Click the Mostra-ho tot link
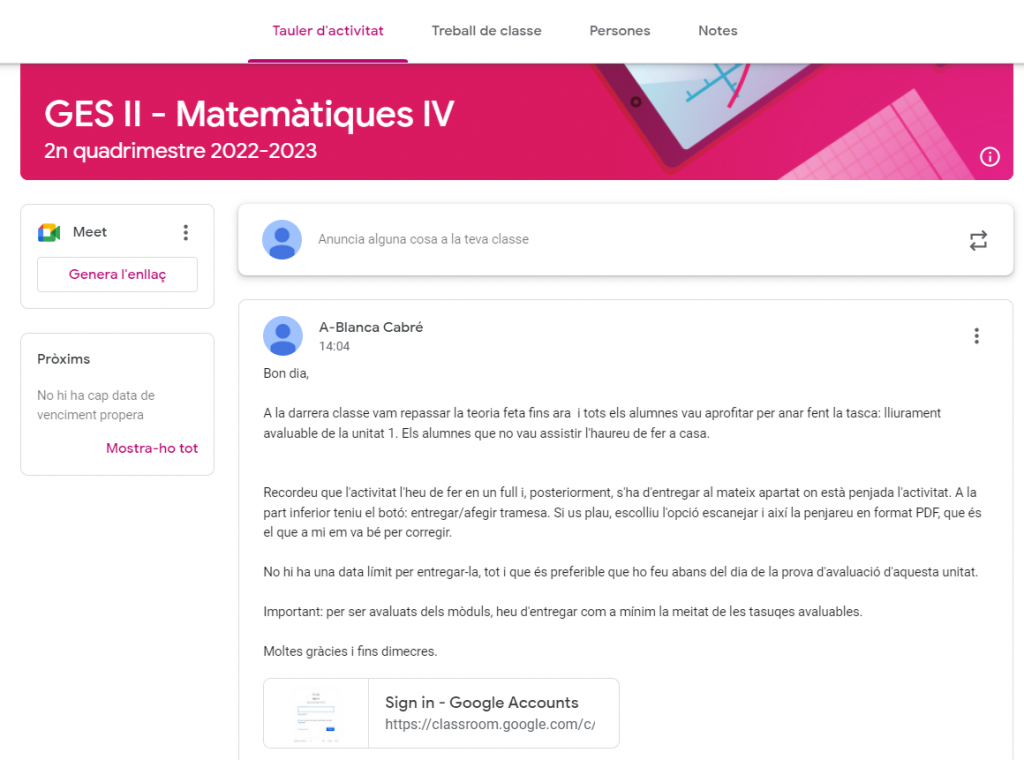The width and height of the screenshot is (1024, 760). [x=152, y=448]
